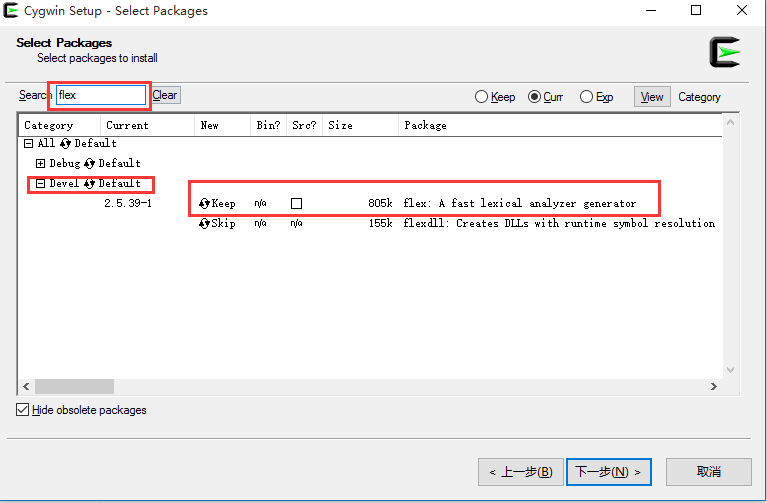Click the Category view mode label
The image size is (767, 503).
(x=699, y=97)
